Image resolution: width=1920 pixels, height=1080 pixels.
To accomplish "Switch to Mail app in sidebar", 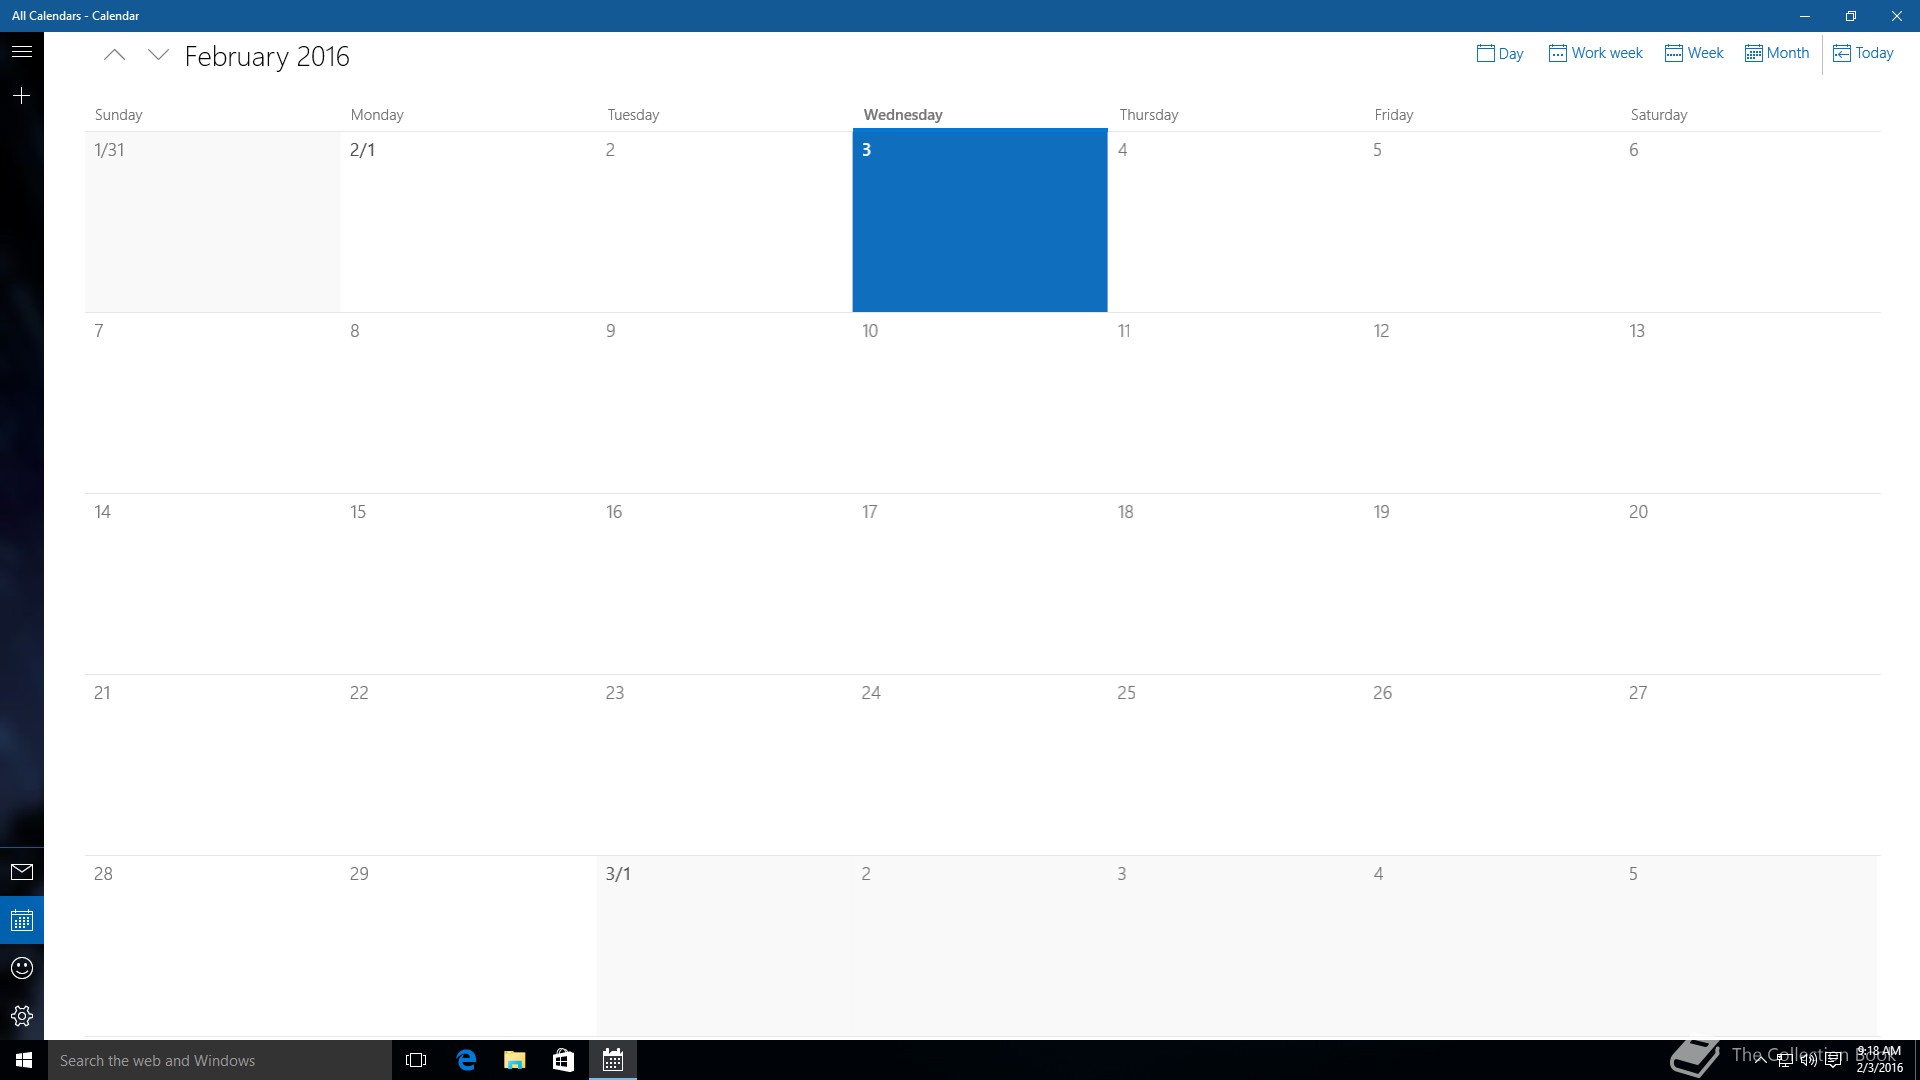I will pos(21,872).
